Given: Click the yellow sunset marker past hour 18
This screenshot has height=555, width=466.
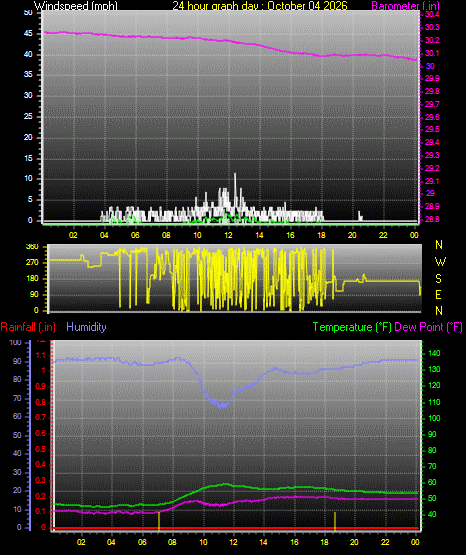Looking at the screenshot, I should tap(335, 521).
